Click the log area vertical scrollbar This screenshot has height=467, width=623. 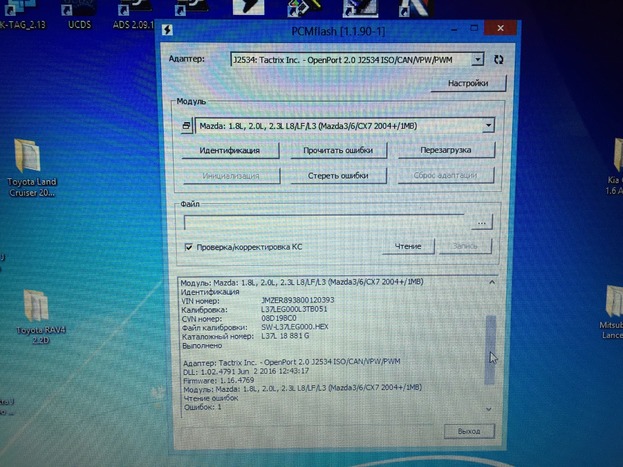point(489,345)
